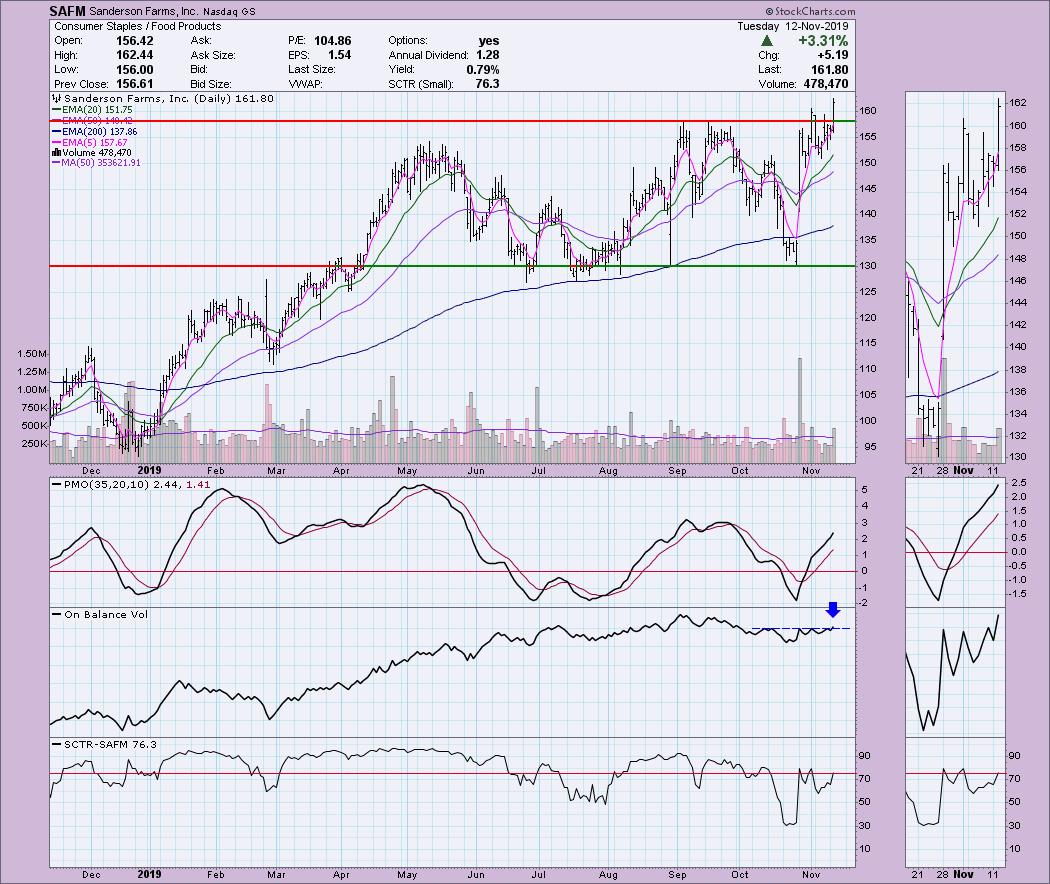Click the EMA(200) 137.86 legend entry
Image resolution: width=1050 pixels, height=884 pixels.
pos(94,132)
